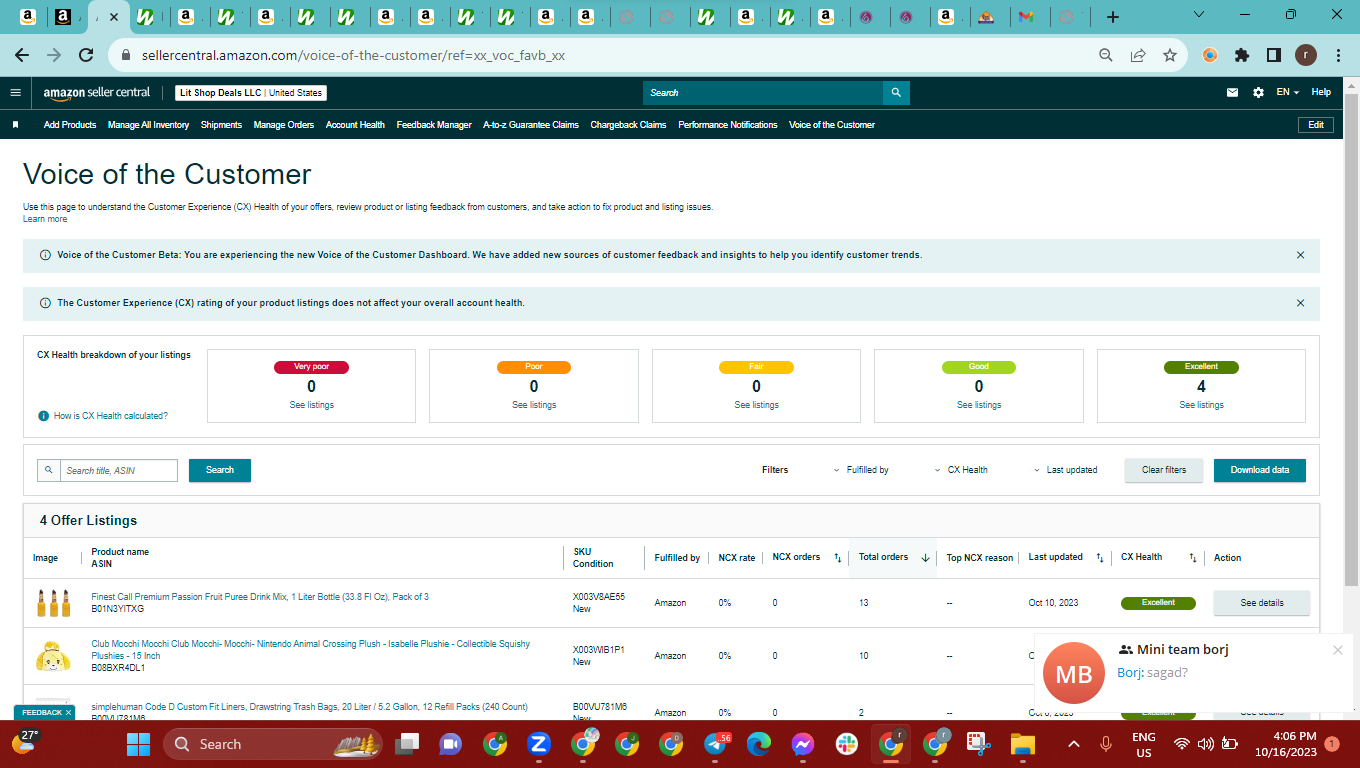Dismiss the CX rating account health notice

1300,303
